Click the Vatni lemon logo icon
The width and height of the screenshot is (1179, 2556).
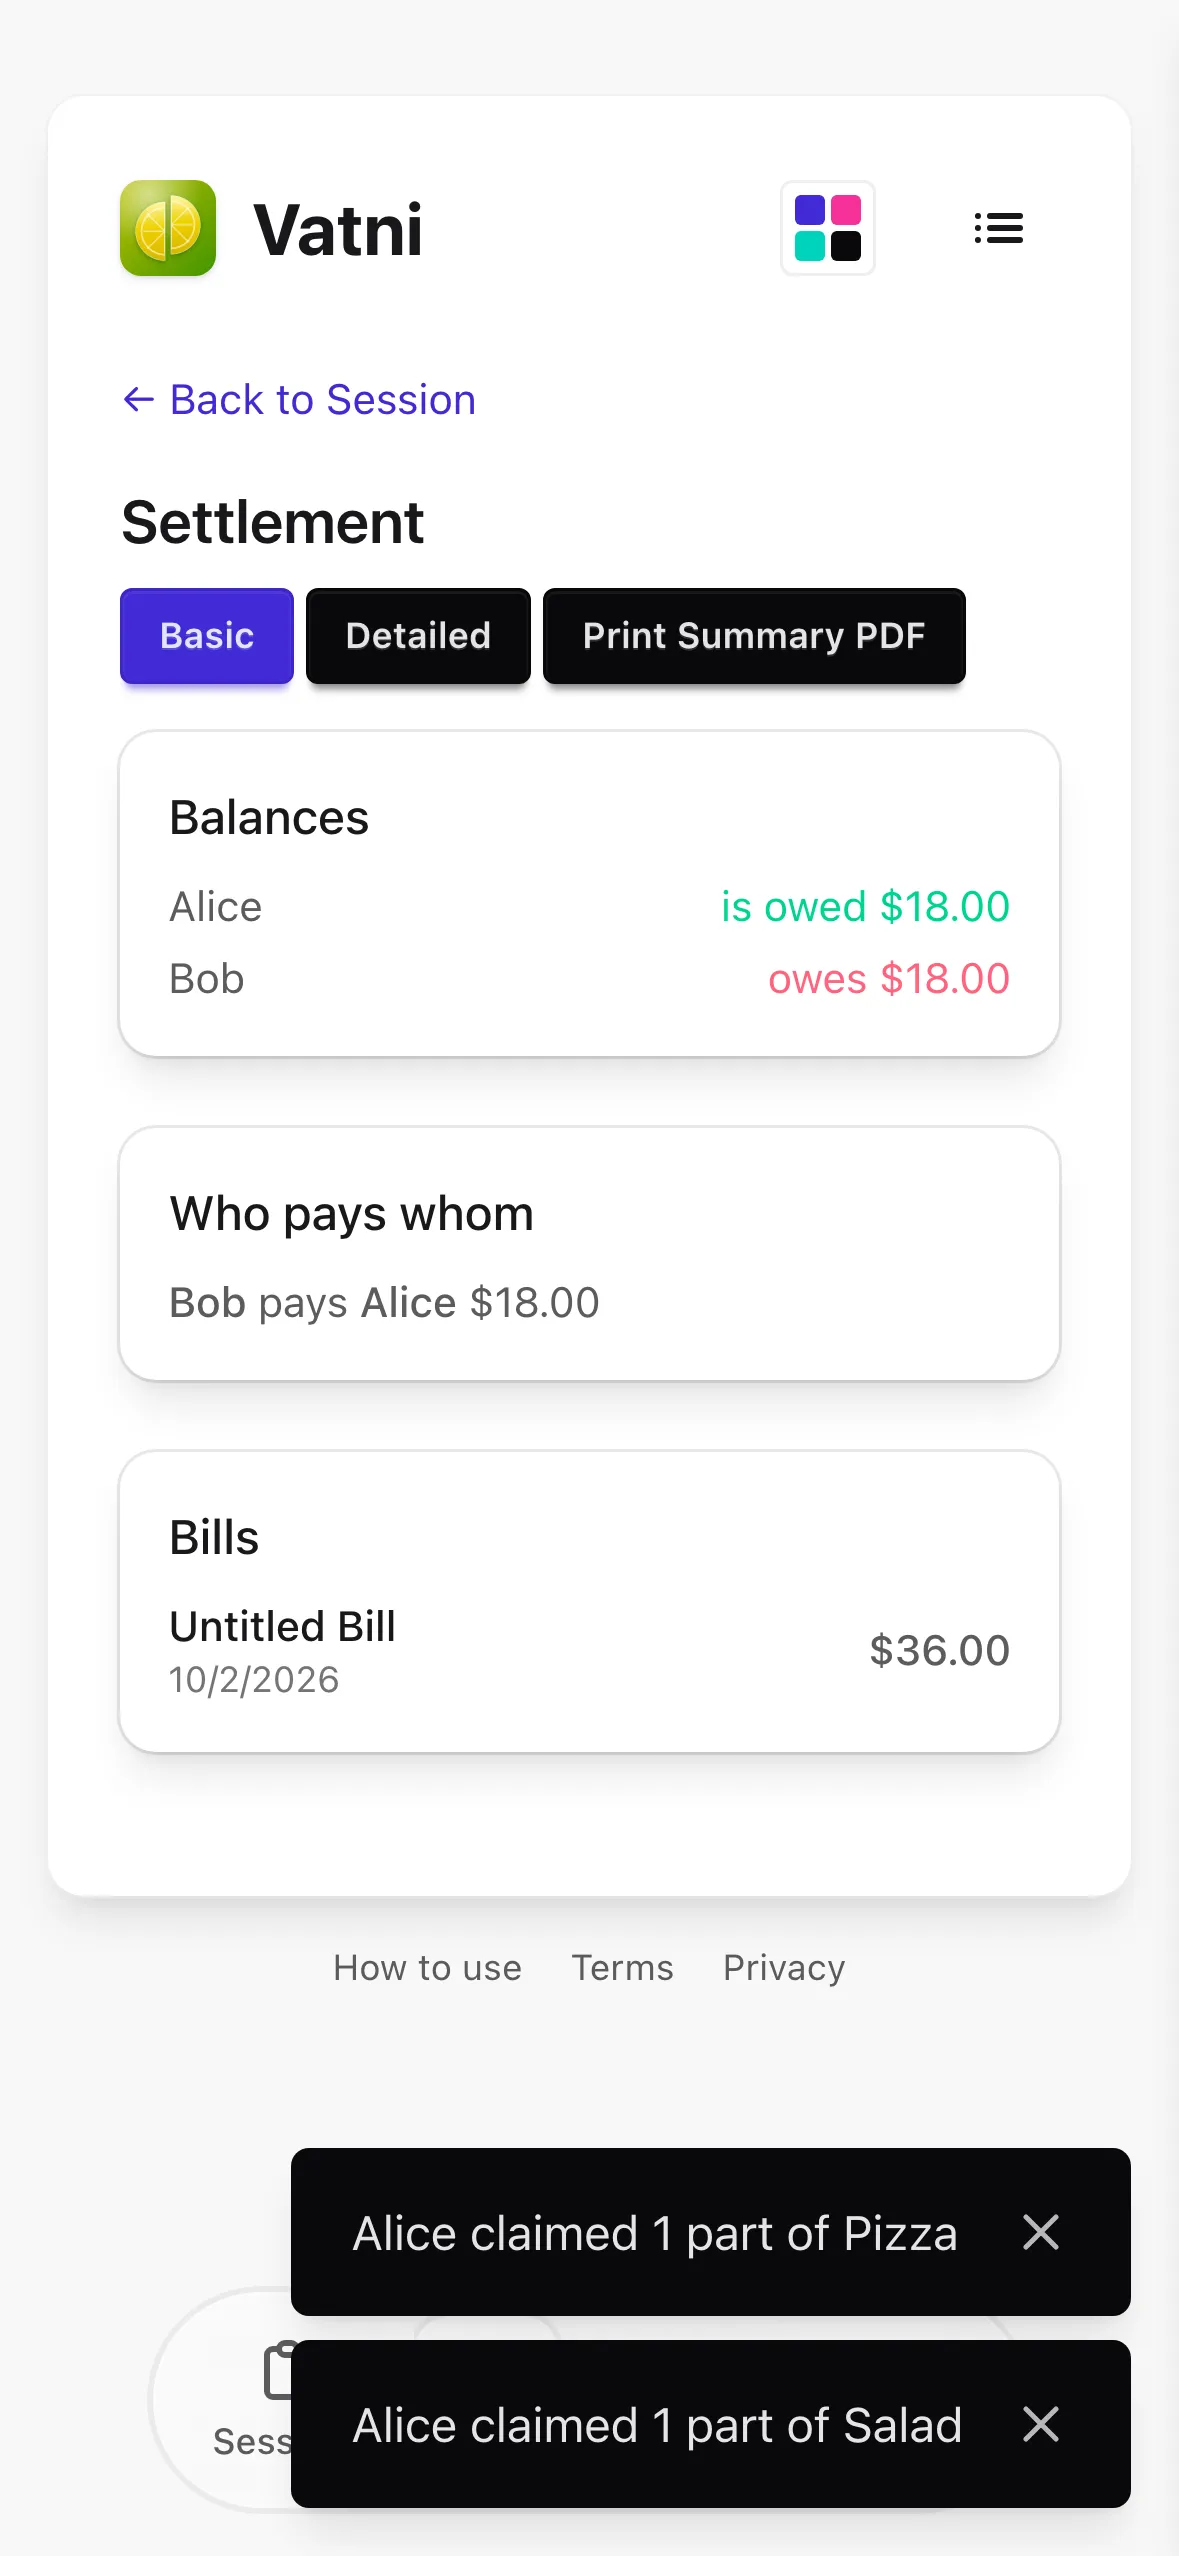click(168, 228)
